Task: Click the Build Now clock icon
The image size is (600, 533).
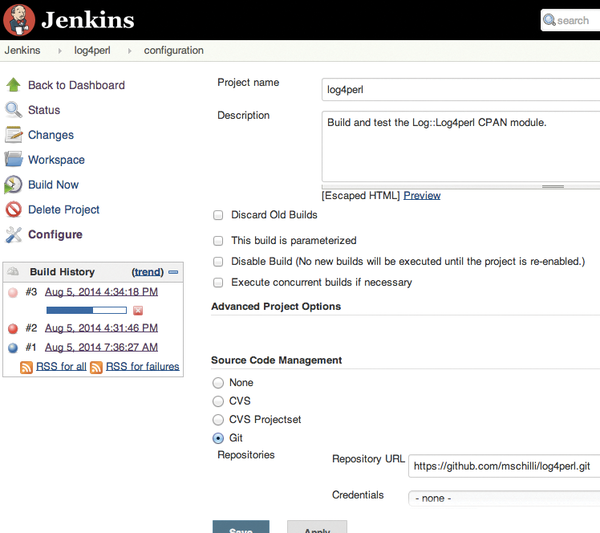Action: (x=13, y=184)
